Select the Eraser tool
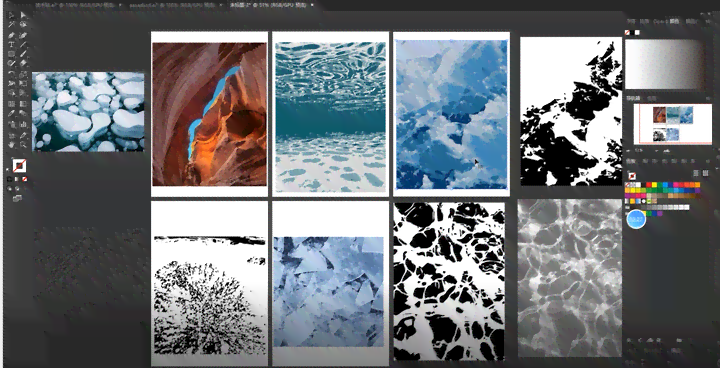Image resolution: width=720 pixels, height=368 pixels. (x=23, y=62)
